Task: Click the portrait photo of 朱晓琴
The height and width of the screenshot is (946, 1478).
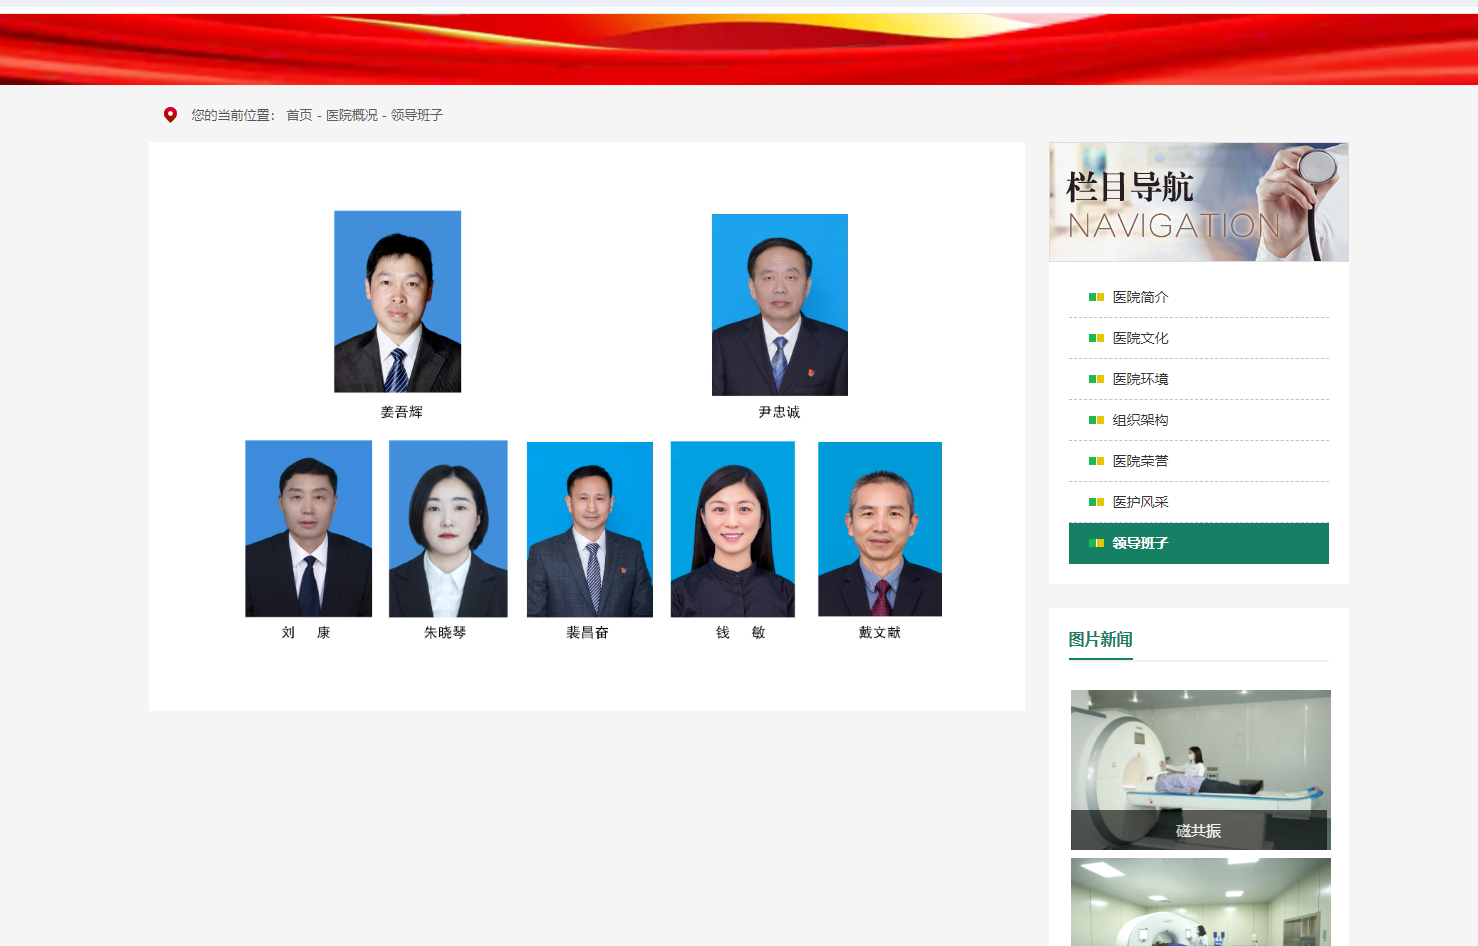Action: (x=448, y=529)
